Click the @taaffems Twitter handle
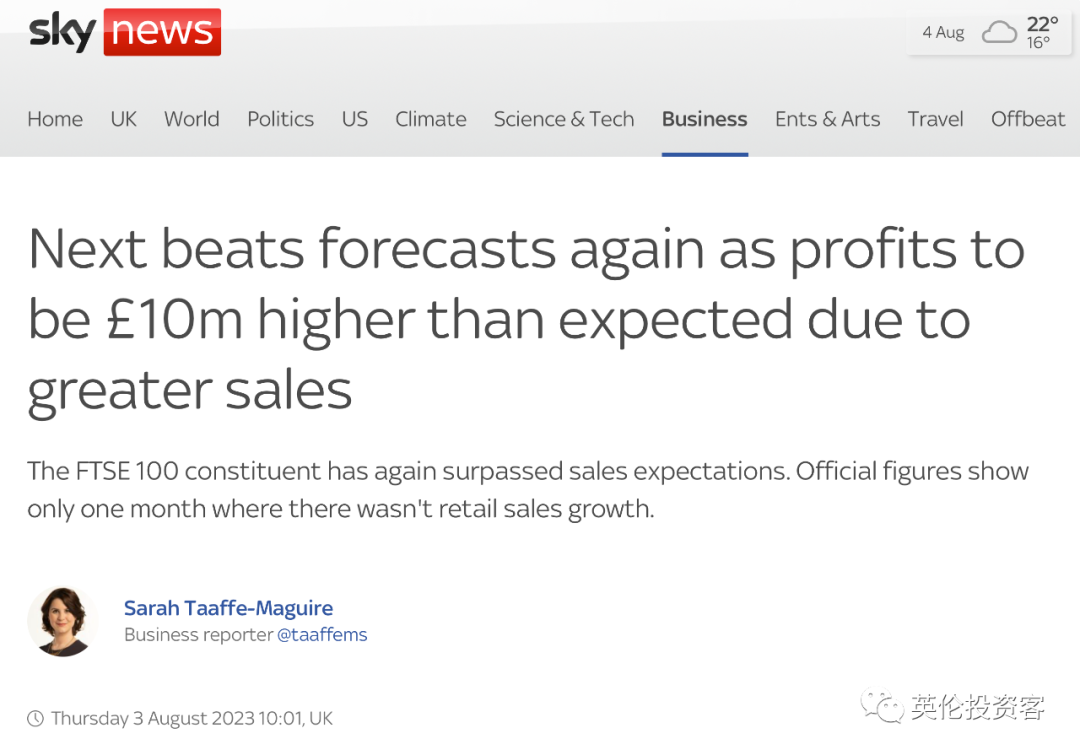The image size is (1080, 755). (x=322, y=635)
